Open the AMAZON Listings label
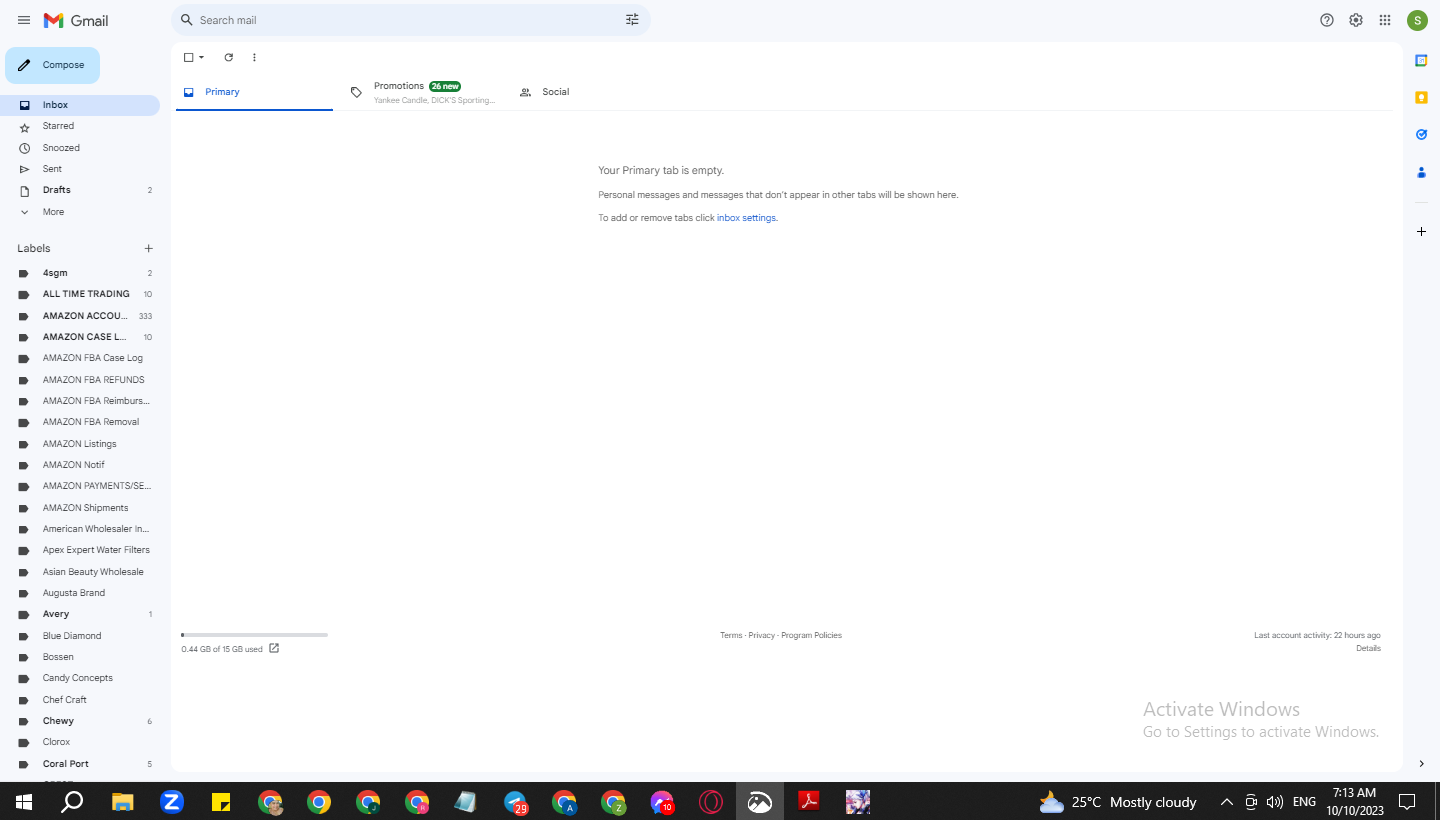Image resolution: width=1440 pixels, height=820 pixels. (80, 444)
